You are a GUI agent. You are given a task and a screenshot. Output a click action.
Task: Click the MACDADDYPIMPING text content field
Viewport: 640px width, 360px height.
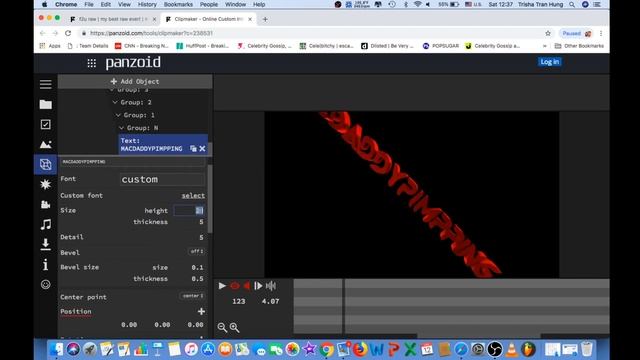pyautogui.click(x=133, y=162)
